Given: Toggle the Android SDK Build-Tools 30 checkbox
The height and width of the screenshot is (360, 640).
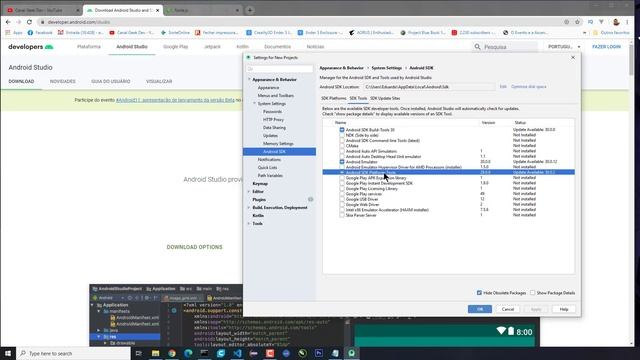Looking at the screenshot, I should pos(342,130).
